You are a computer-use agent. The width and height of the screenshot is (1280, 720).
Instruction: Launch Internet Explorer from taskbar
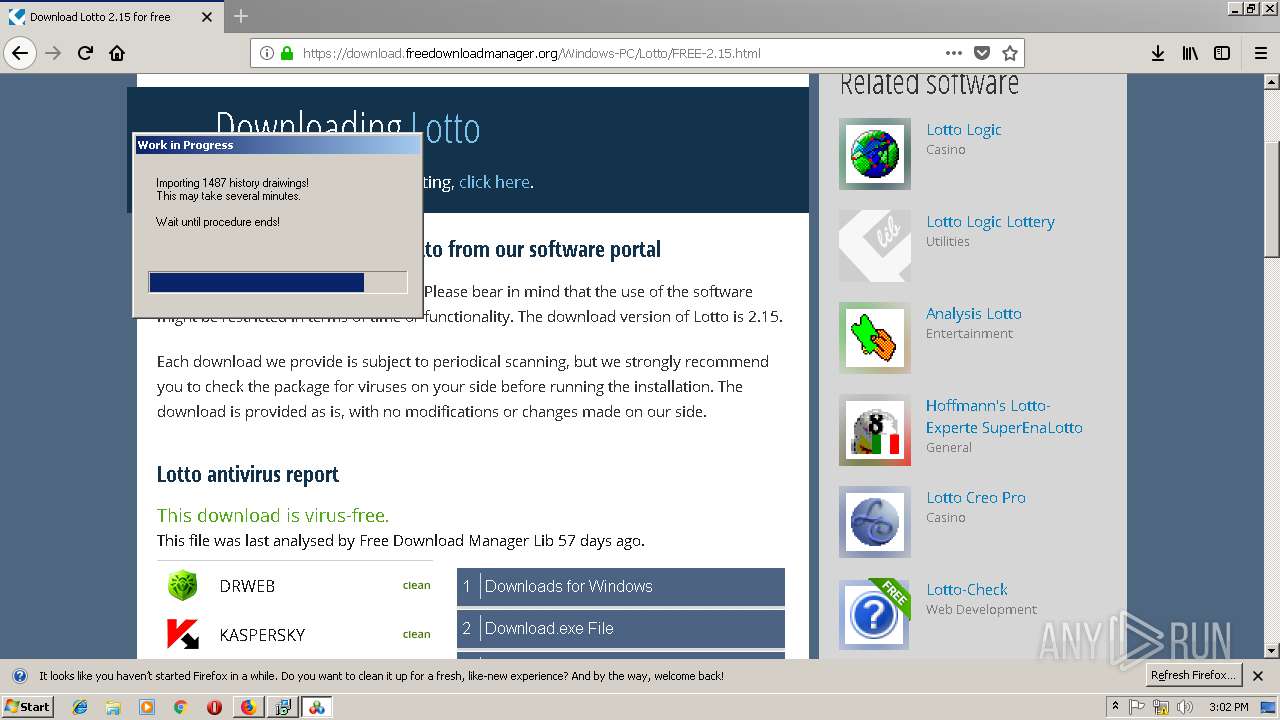pyautogui.click(x=80, y=707)
